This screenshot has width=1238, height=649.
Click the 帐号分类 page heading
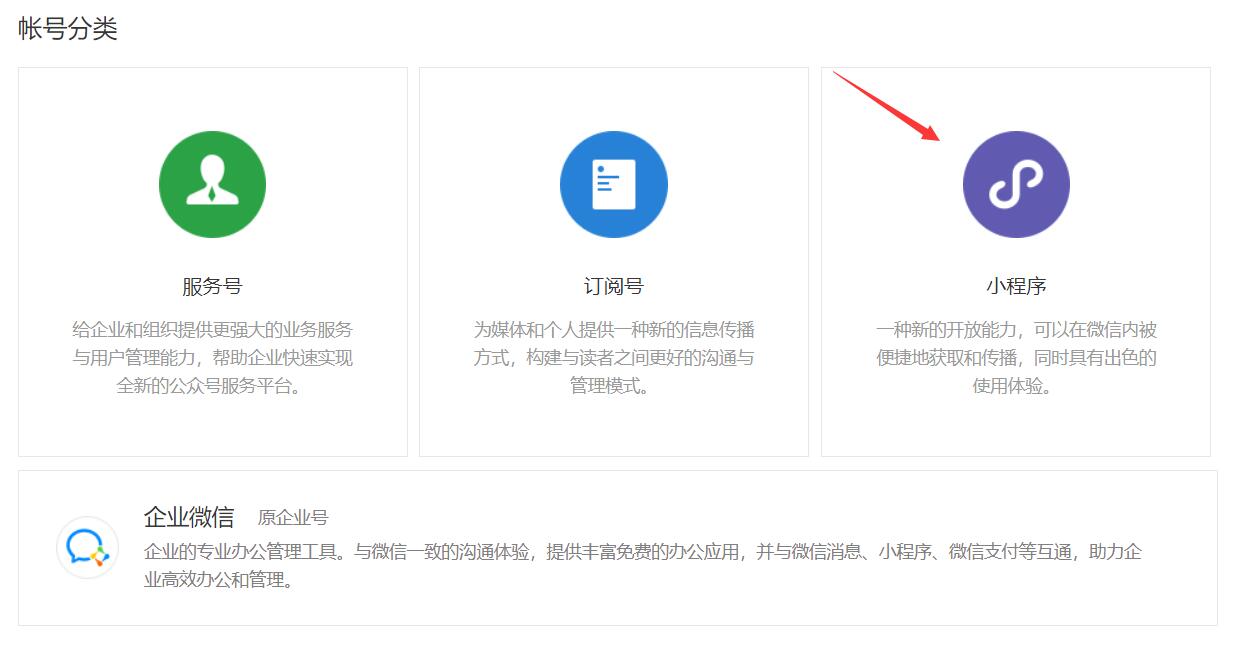(x=68, y=29)
